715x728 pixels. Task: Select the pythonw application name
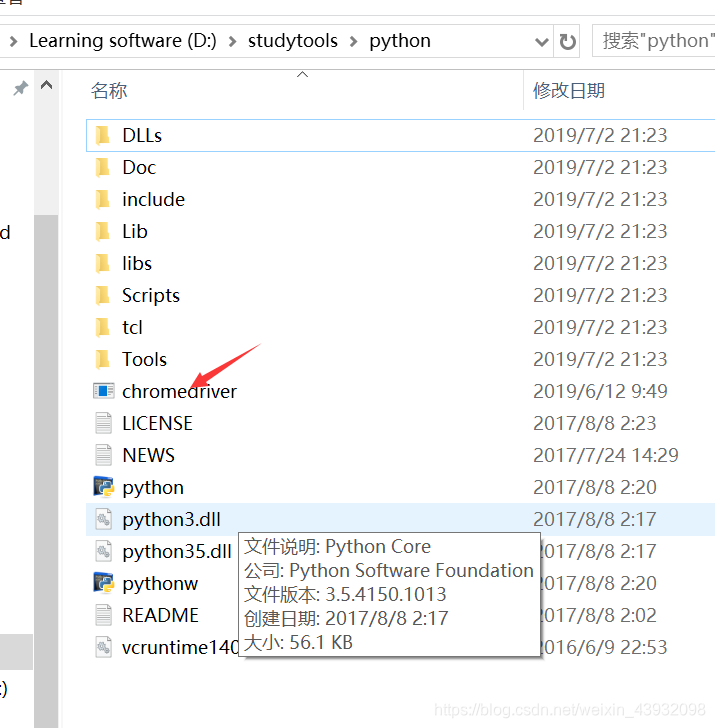[160, 584]
